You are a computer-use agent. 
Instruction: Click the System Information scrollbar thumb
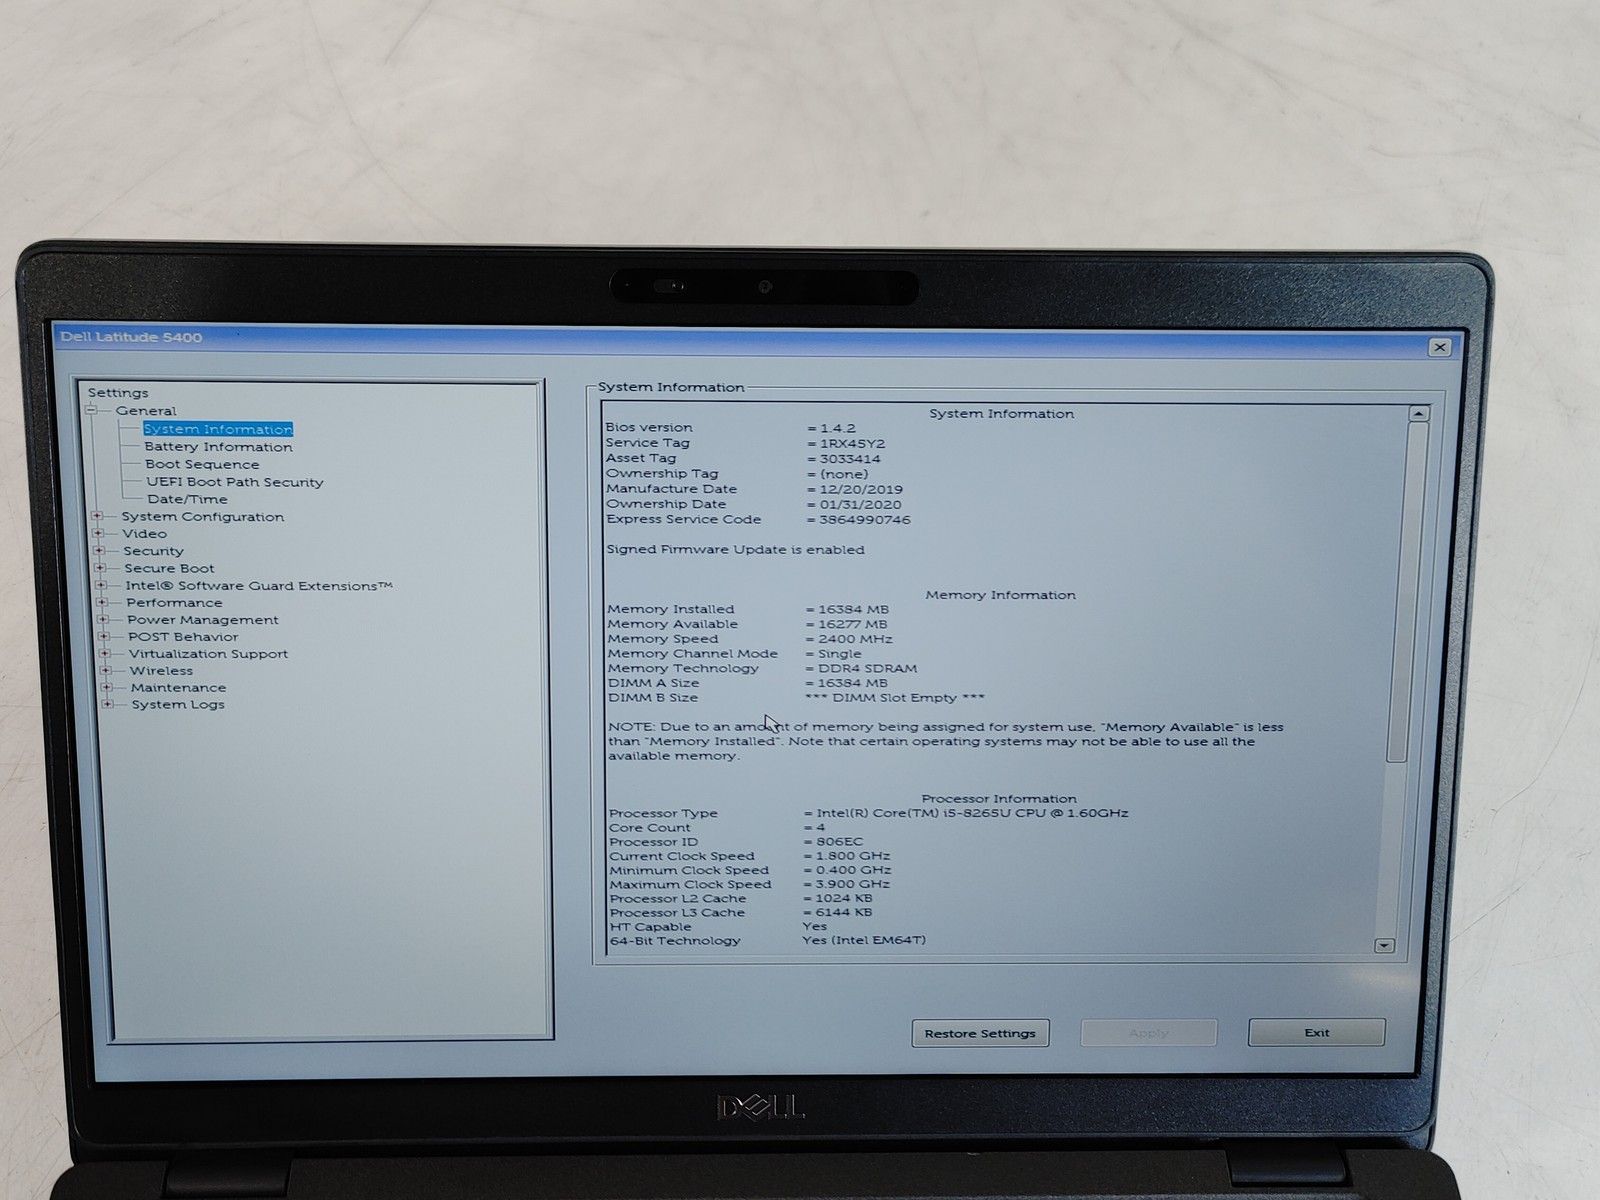pos(1407,590)
